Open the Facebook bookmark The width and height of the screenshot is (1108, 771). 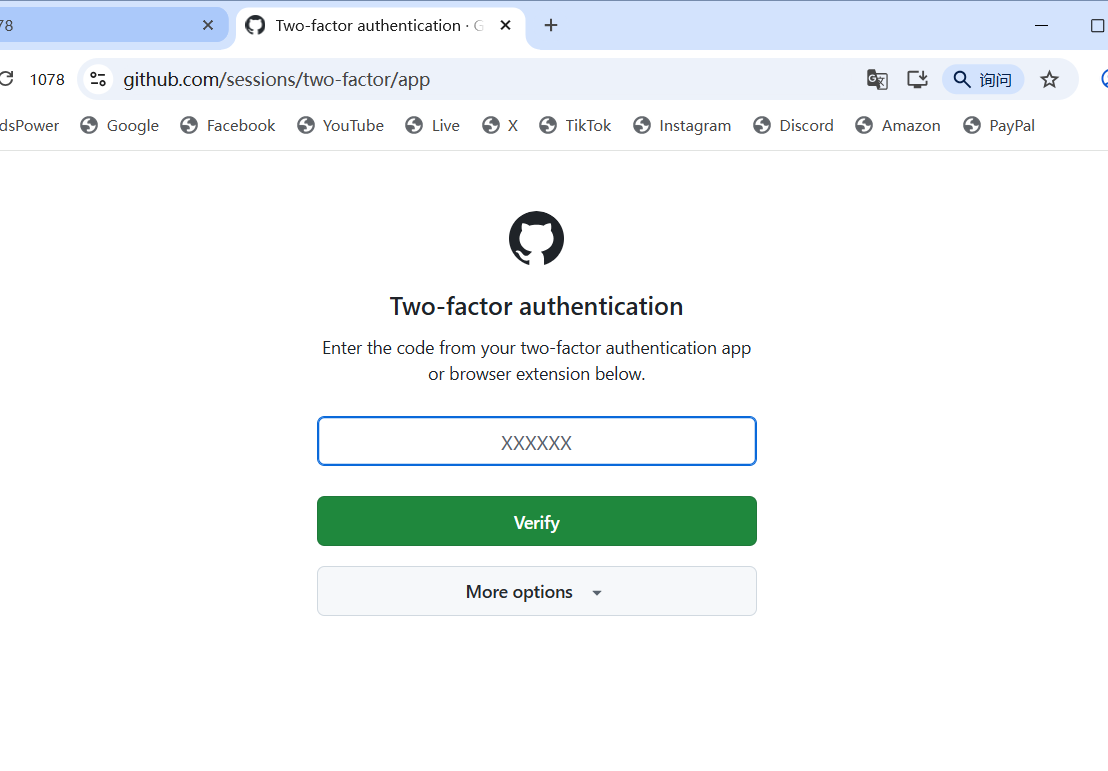[228, 125]
